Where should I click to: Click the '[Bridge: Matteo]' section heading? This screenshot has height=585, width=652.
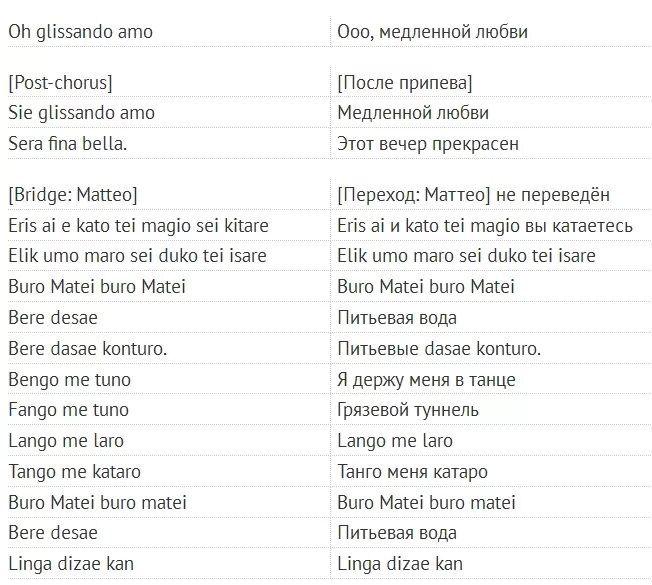72,194
